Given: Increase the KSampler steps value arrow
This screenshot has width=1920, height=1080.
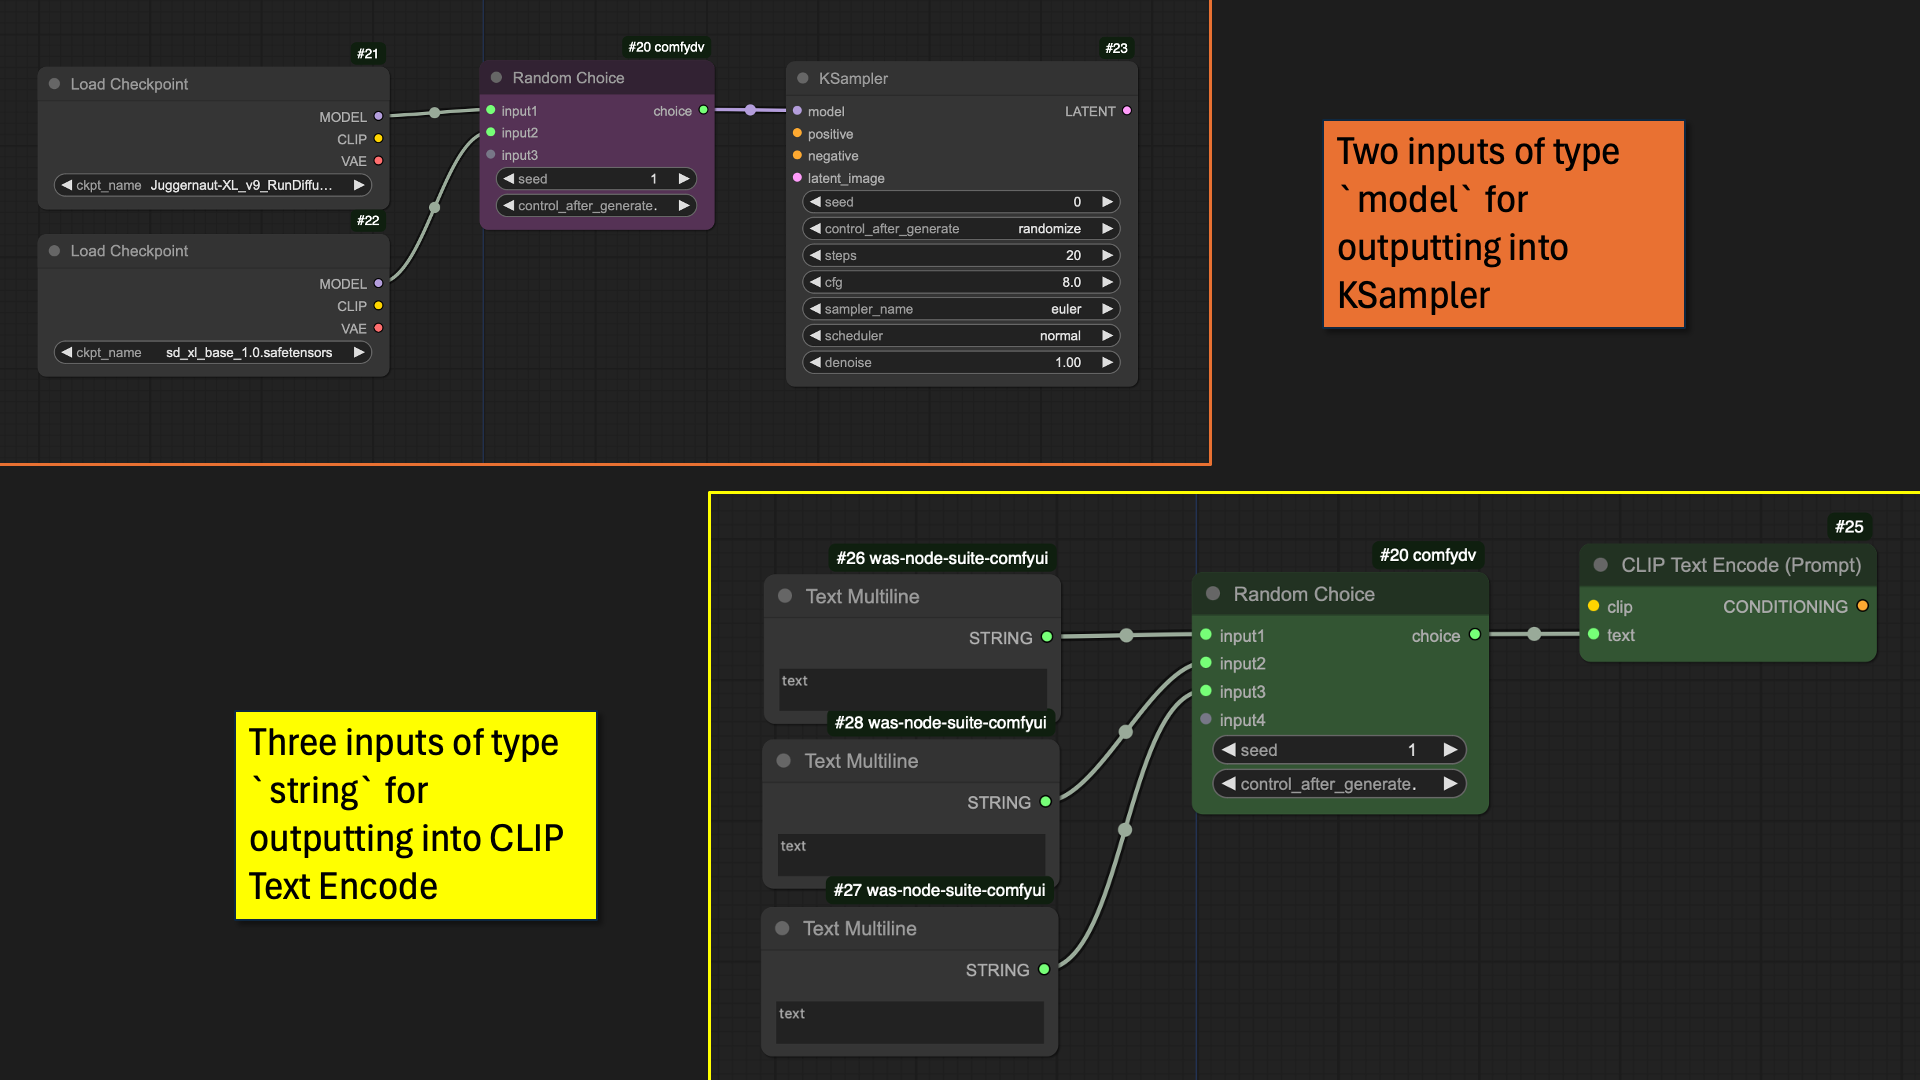Looking at the screenshot, I should click(x=1107, y=255).
